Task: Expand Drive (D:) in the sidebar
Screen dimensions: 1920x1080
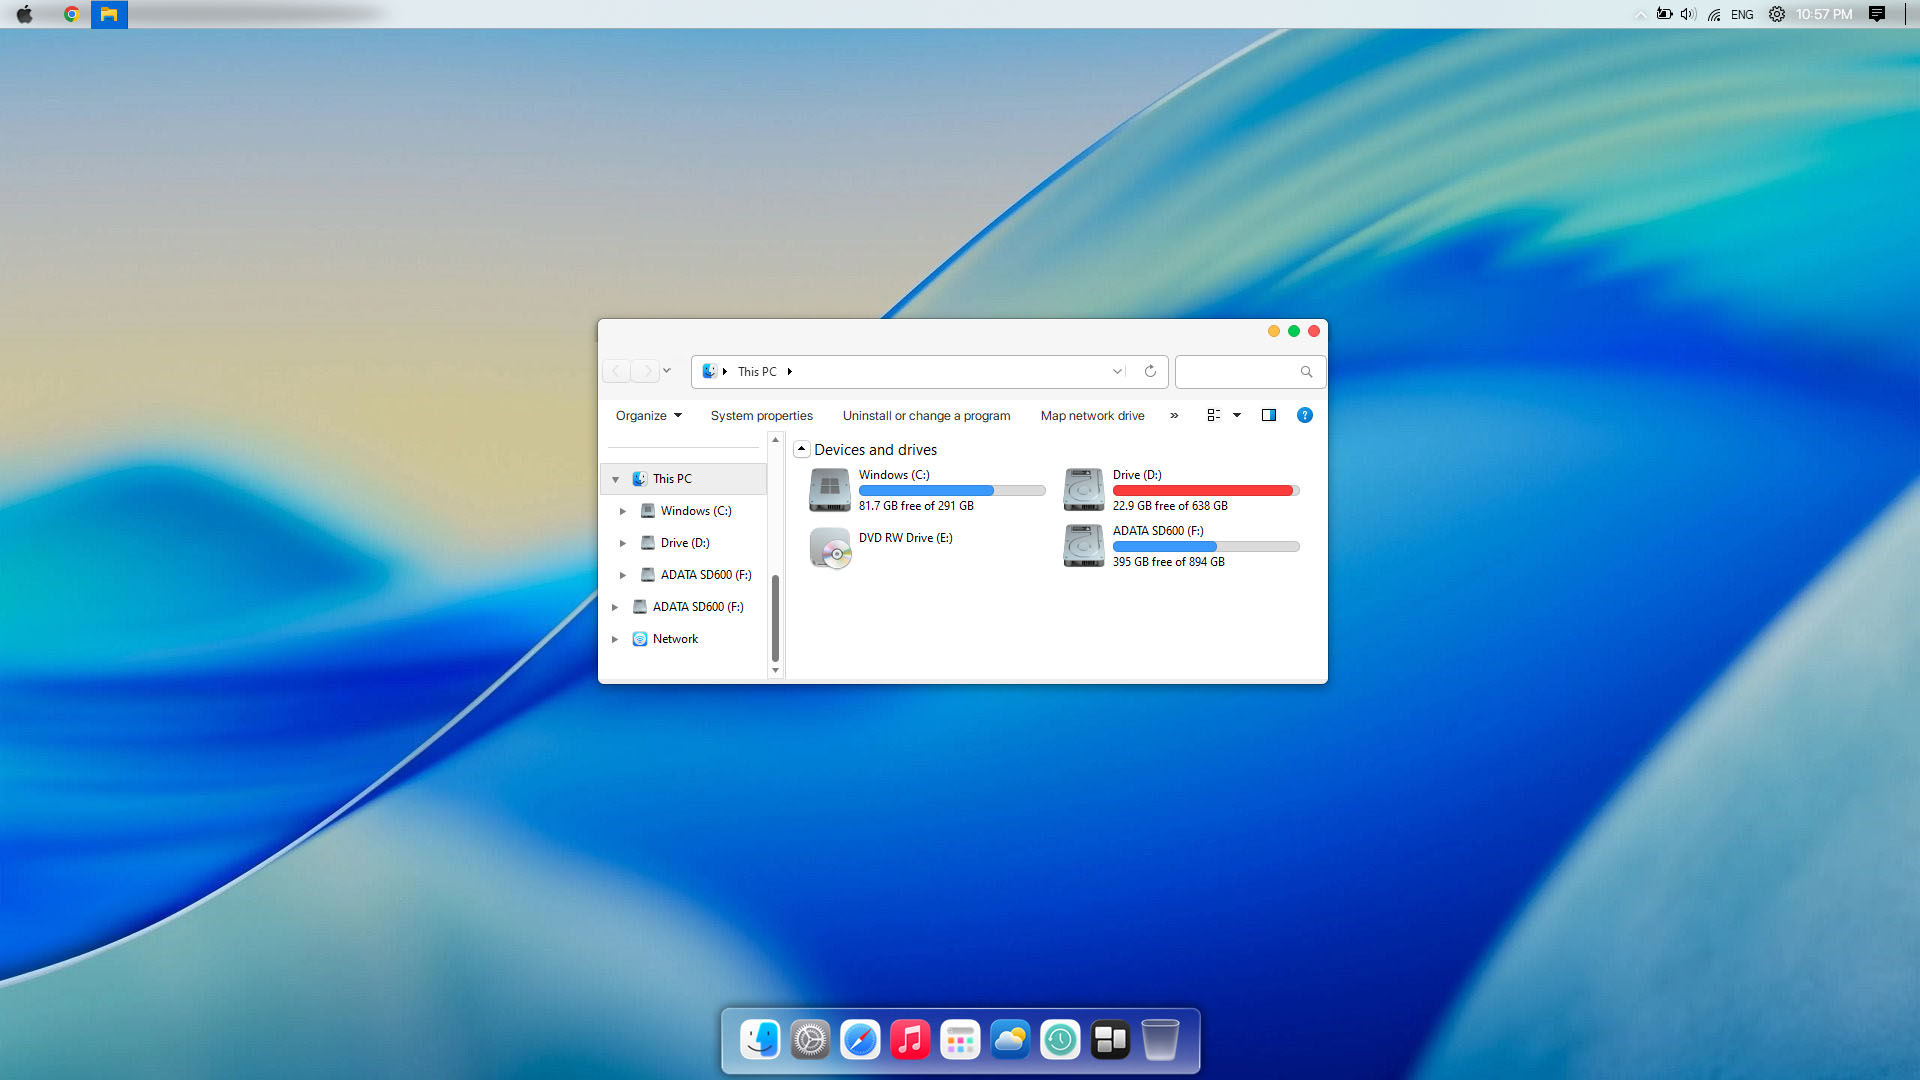Action: coord(623,542)
